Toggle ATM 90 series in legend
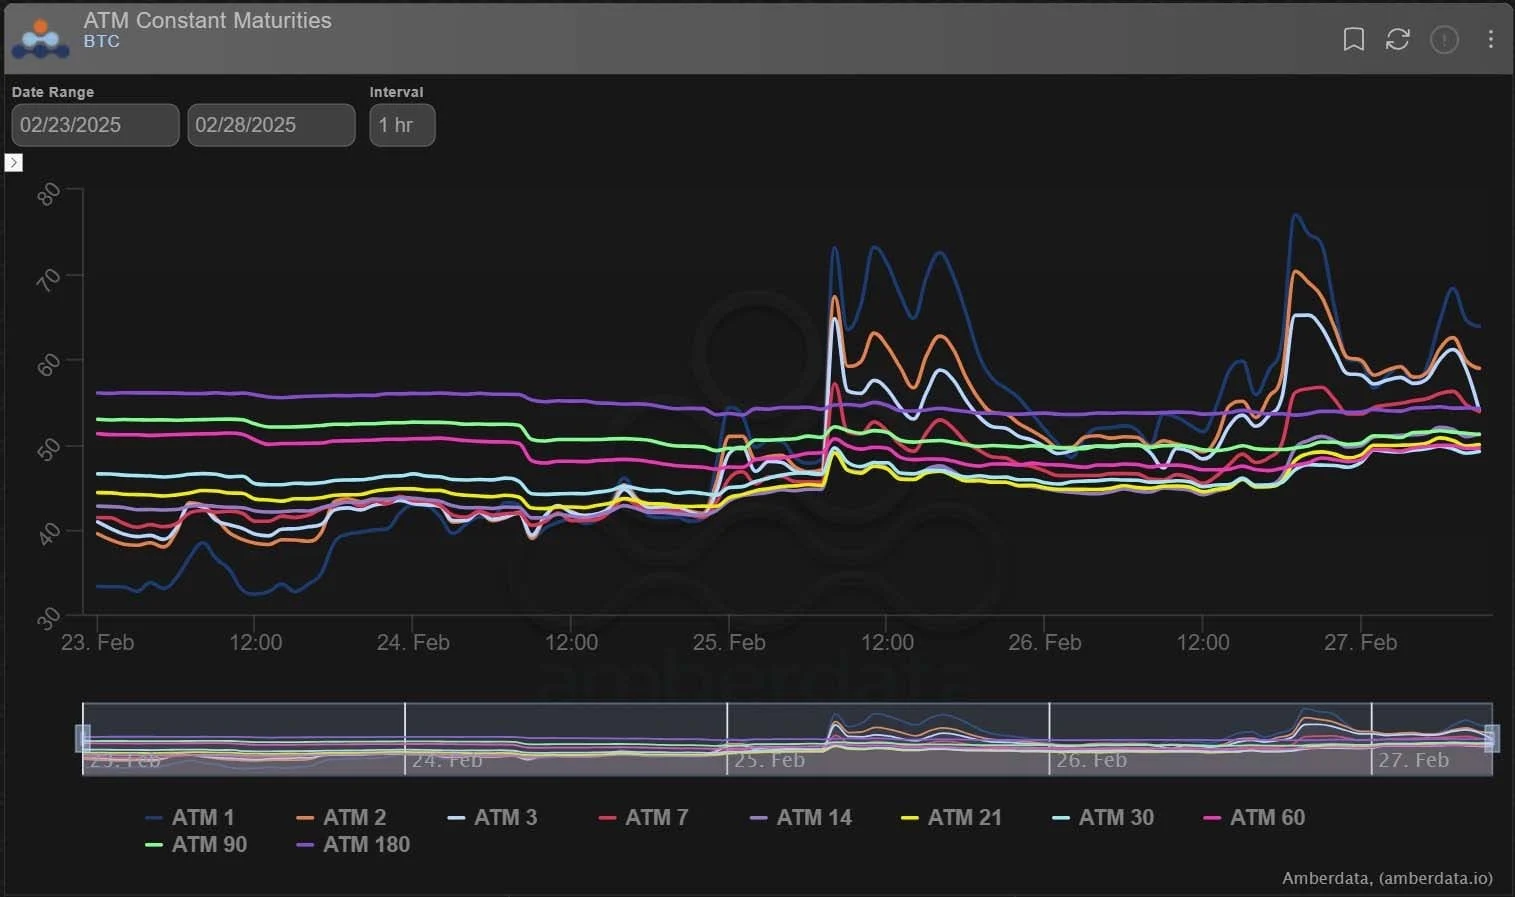 click(196, 844)
